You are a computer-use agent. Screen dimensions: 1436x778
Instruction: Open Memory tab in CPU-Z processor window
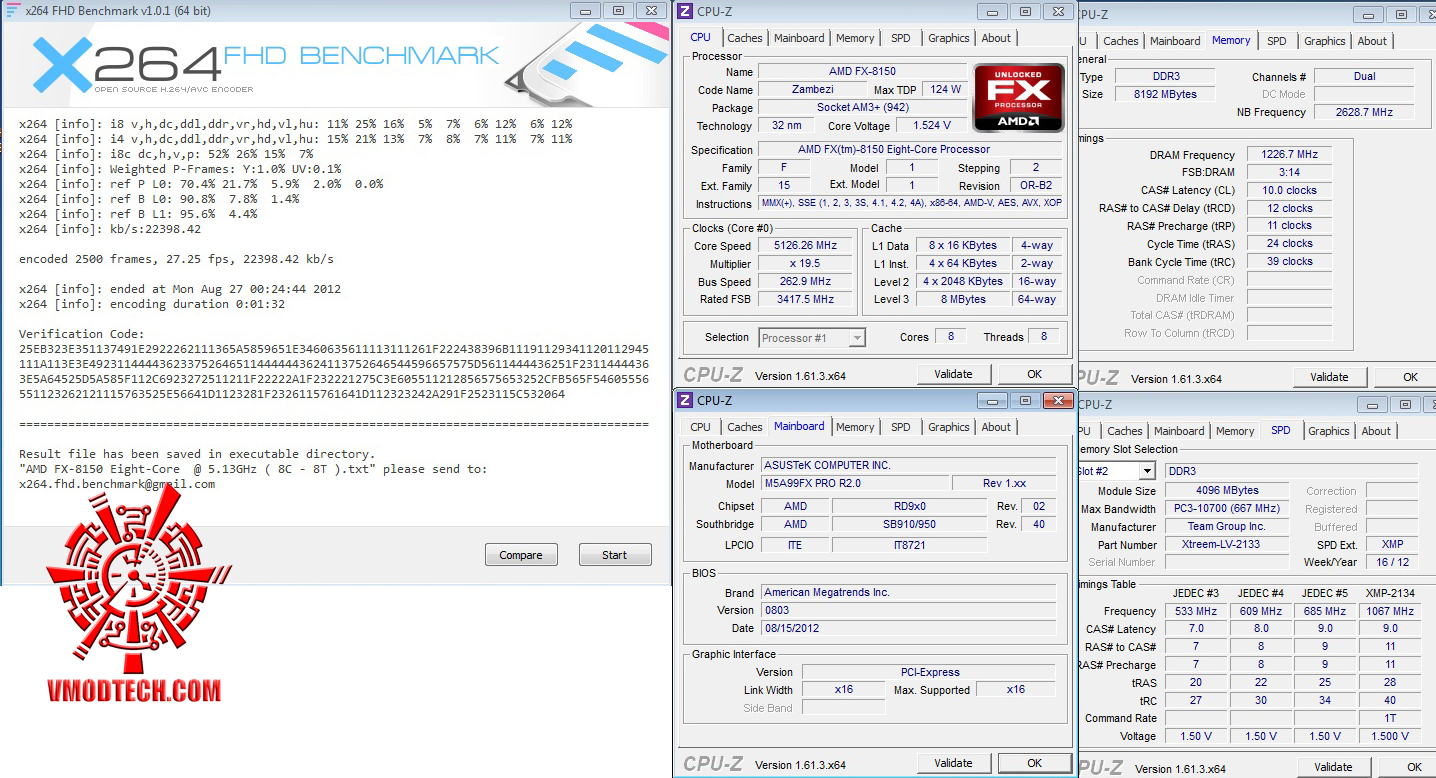(855, 38)
